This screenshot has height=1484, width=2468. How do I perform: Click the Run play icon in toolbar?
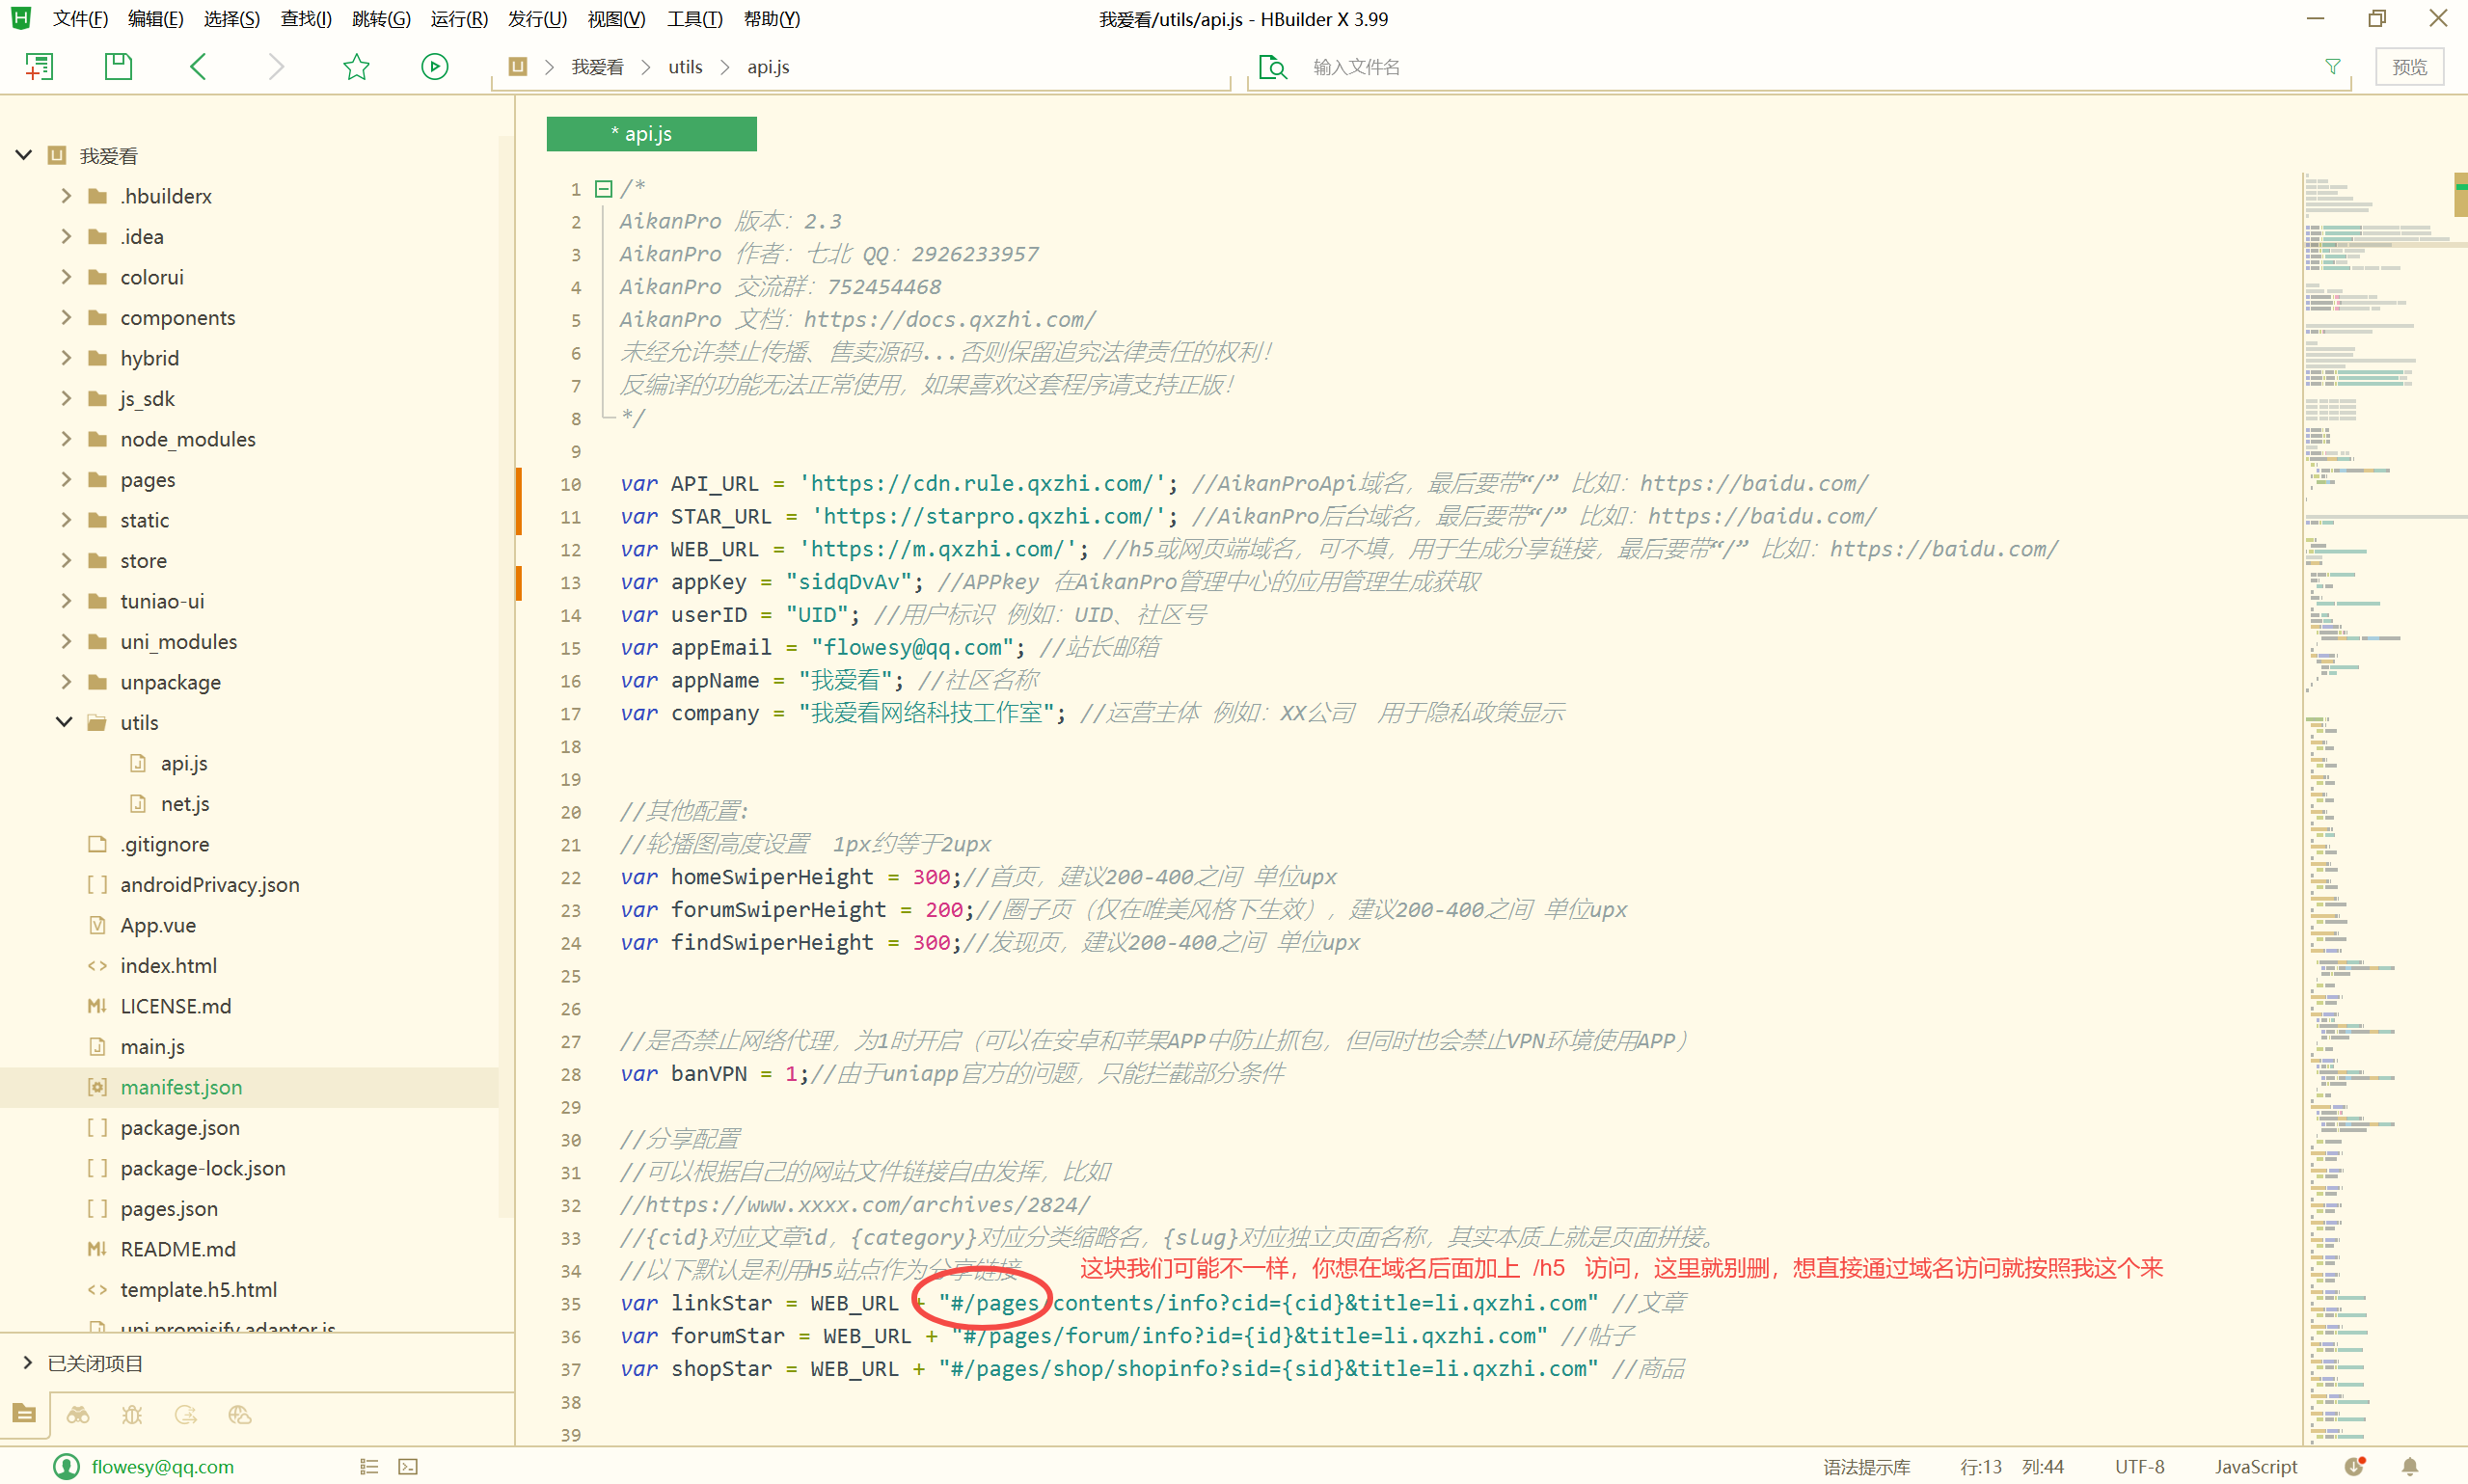[x=434, y=67]
